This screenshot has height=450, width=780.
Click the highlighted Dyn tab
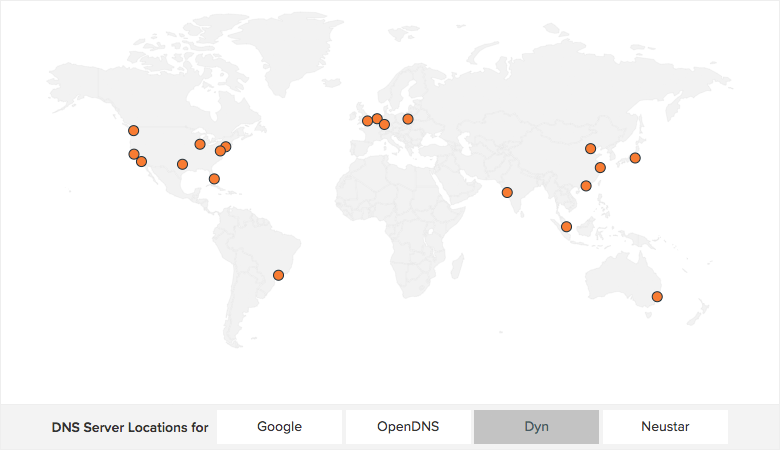536,427
